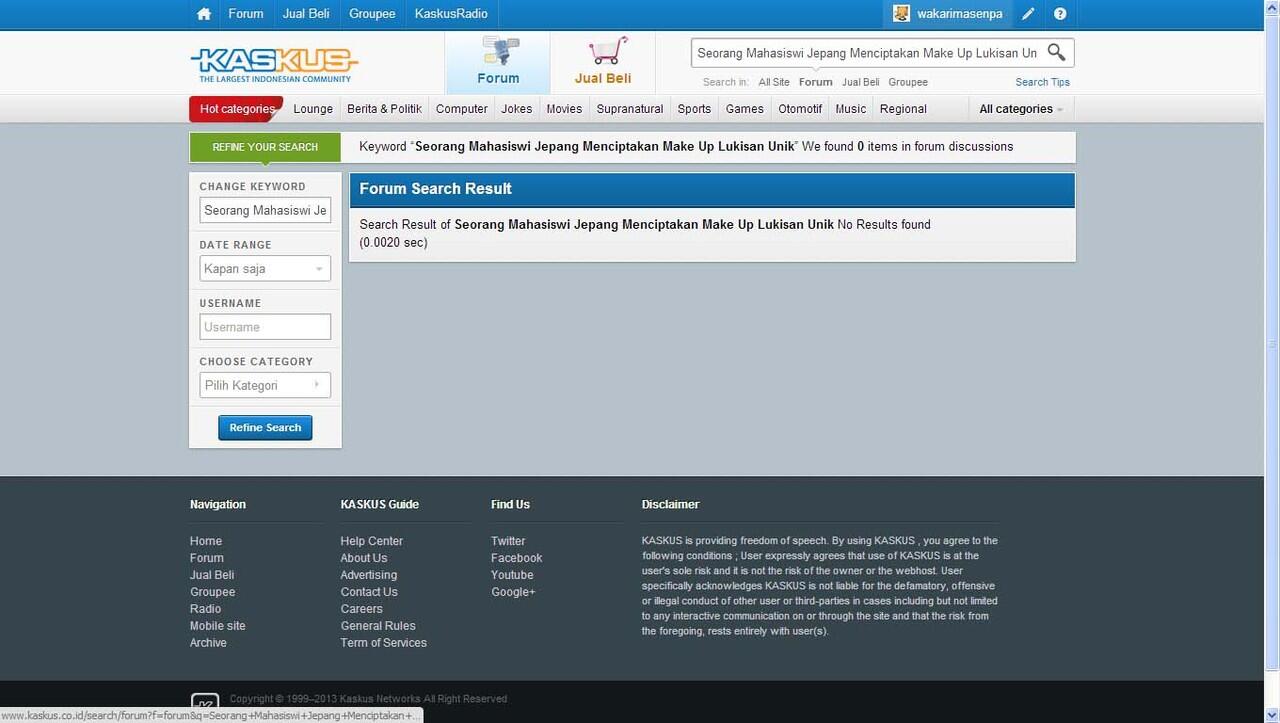Open the Kapan saja date range dropdown
Screen dimensions: 1280x723
coord(265,268)
